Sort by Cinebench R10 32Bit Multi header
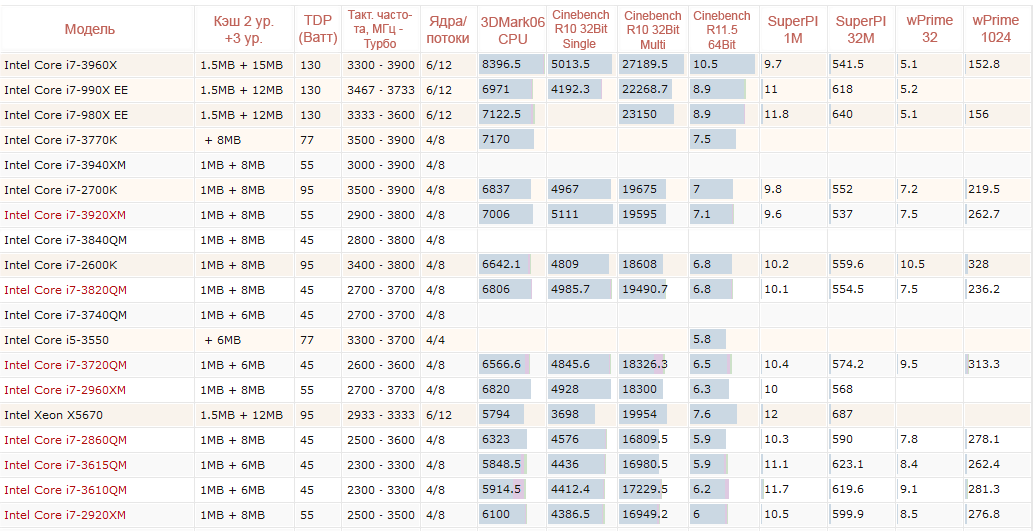 pos(653,30)
